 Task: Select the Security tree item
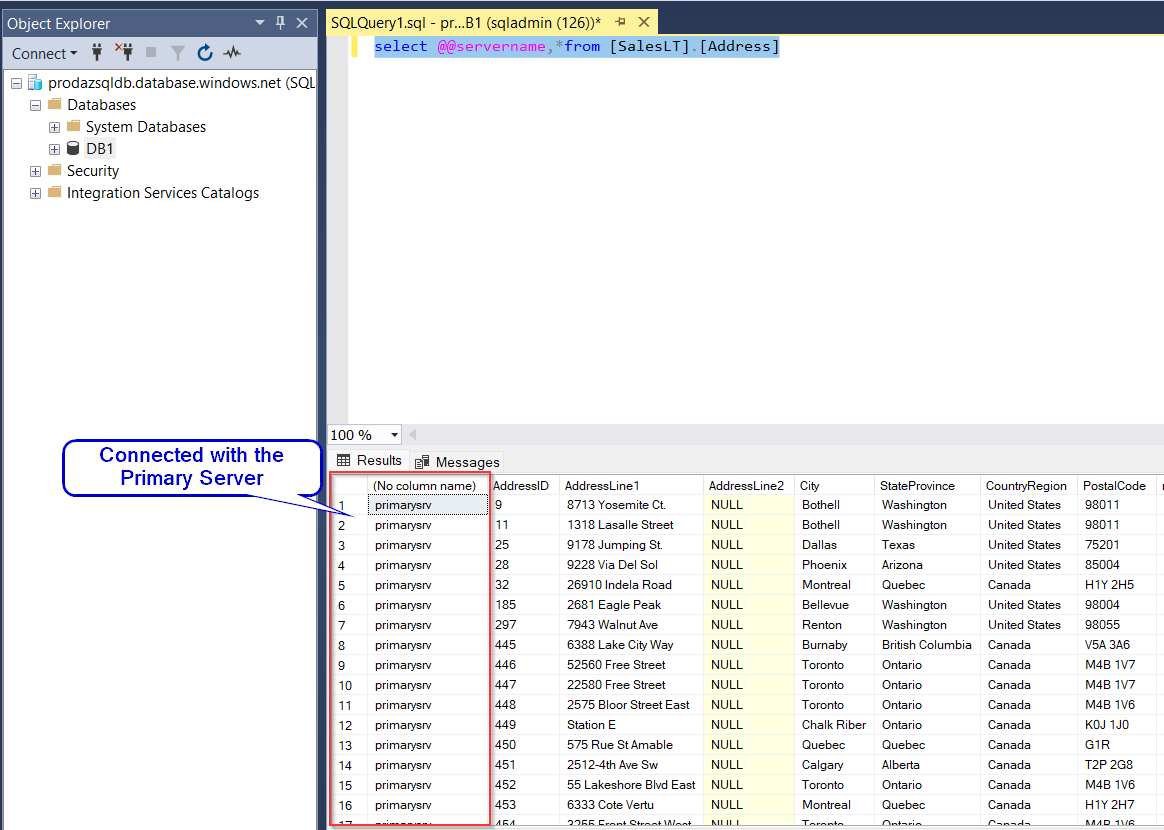pos(93,171)
